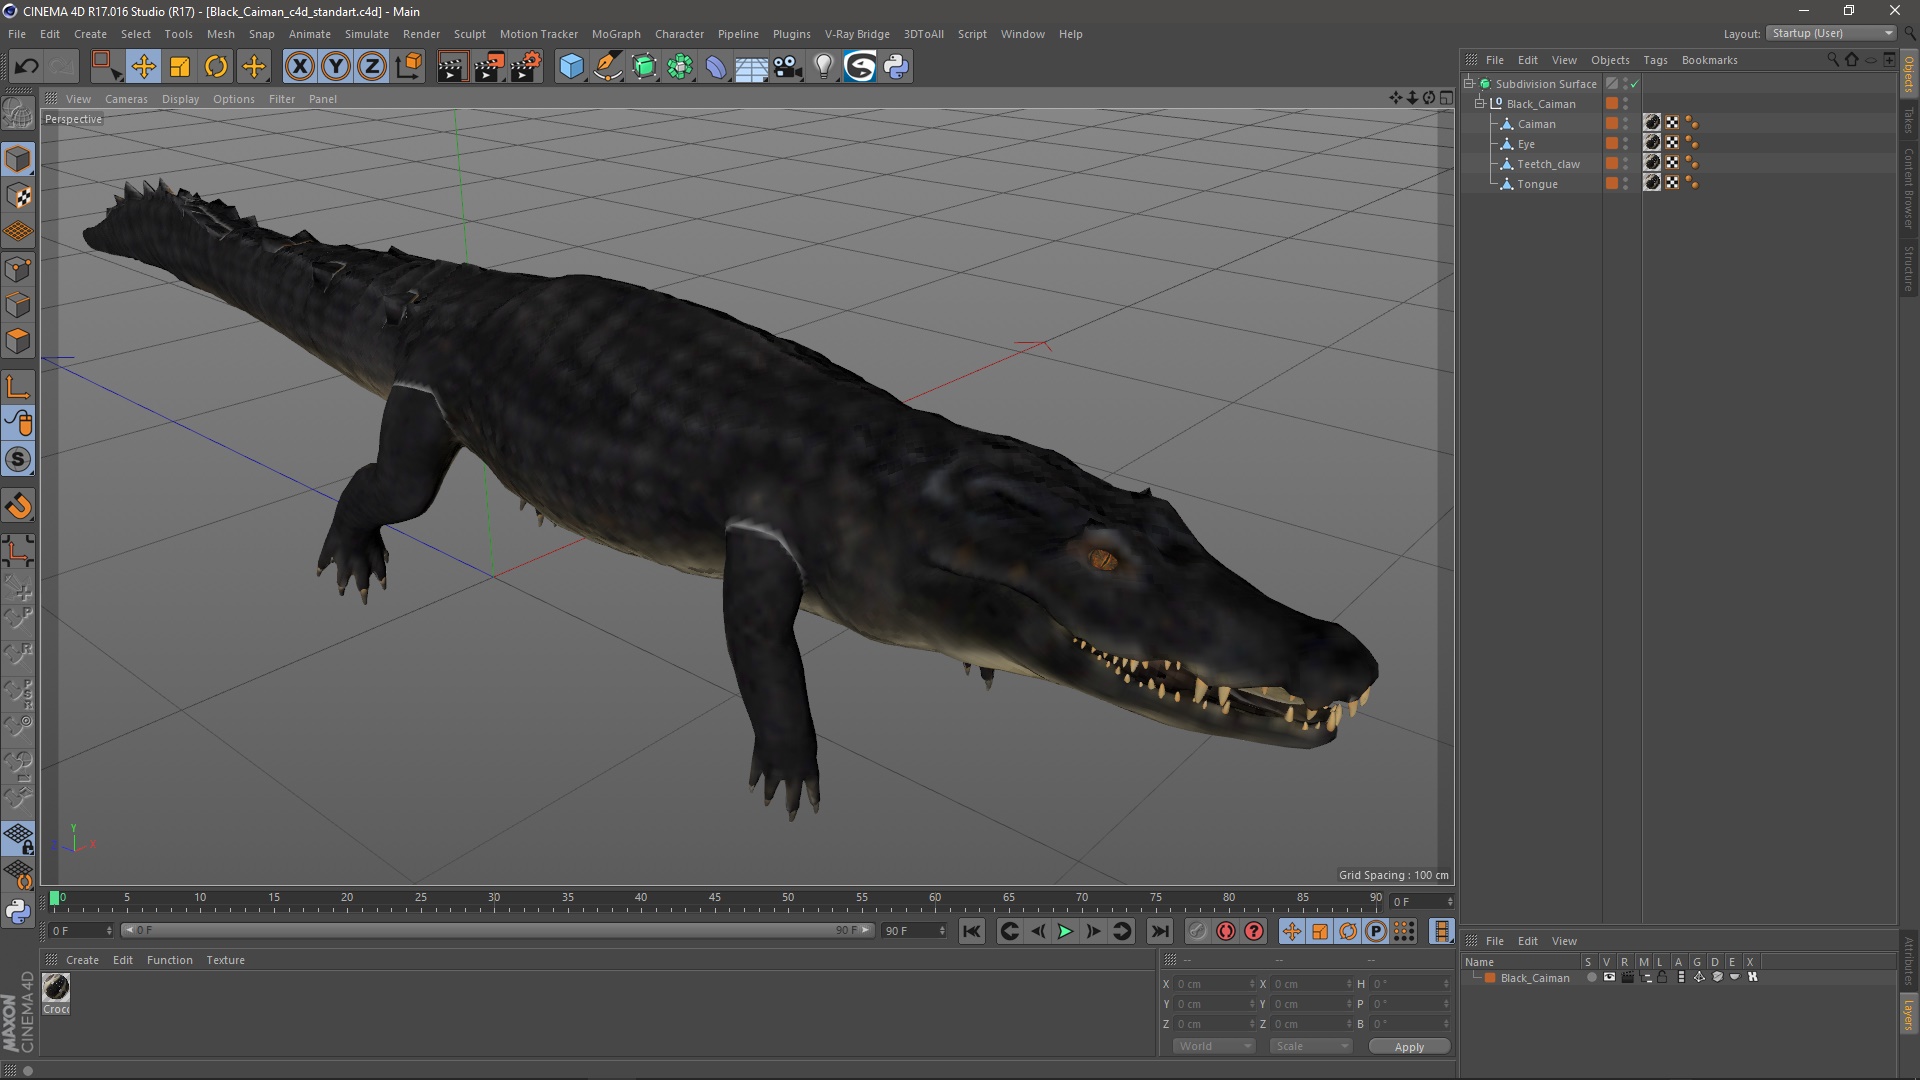The height and width of the screenshot is (1080, 1920).
Task: Open material manager Texture menu
Action: pyautogui.click(x=225, y=960)
